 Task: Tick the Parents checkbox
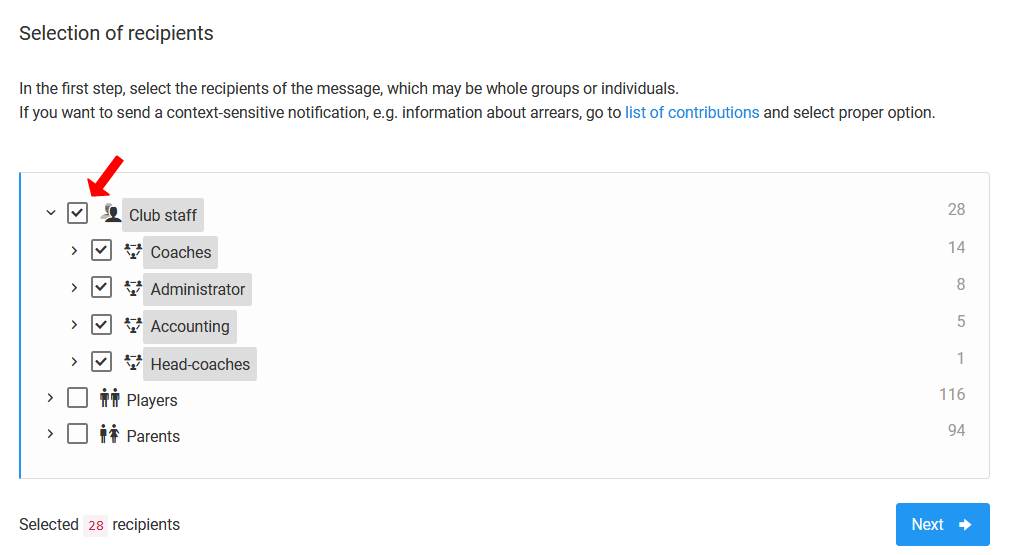[x=77, y=434]
